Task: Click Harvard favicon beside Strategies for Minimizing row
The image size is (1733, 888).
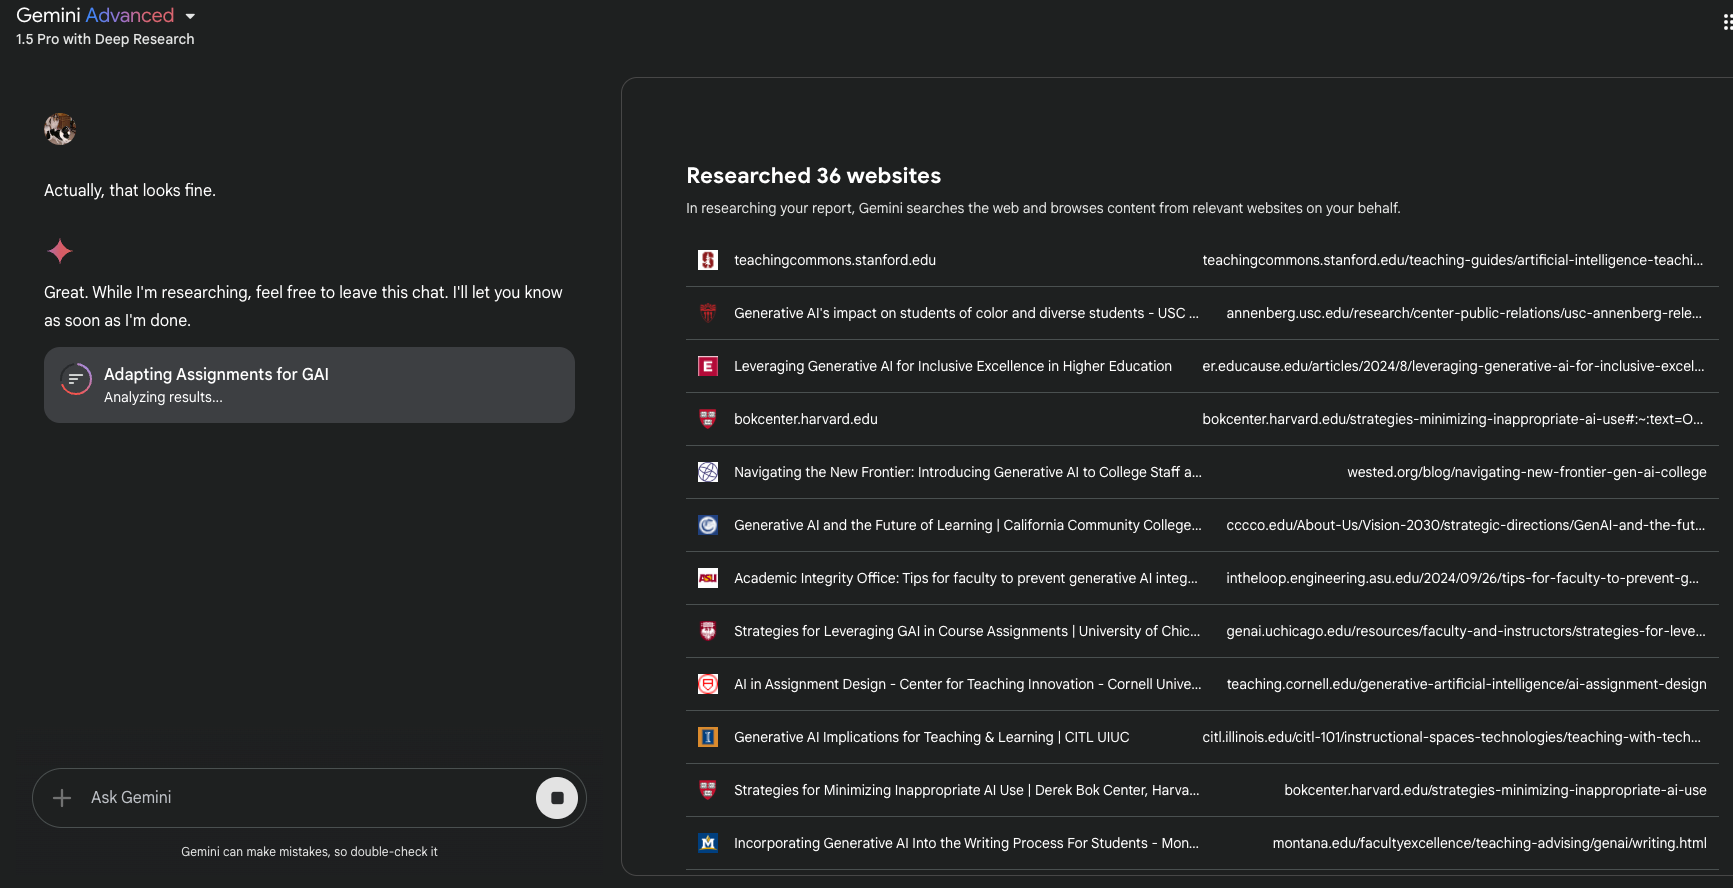Action: (708, 790)
